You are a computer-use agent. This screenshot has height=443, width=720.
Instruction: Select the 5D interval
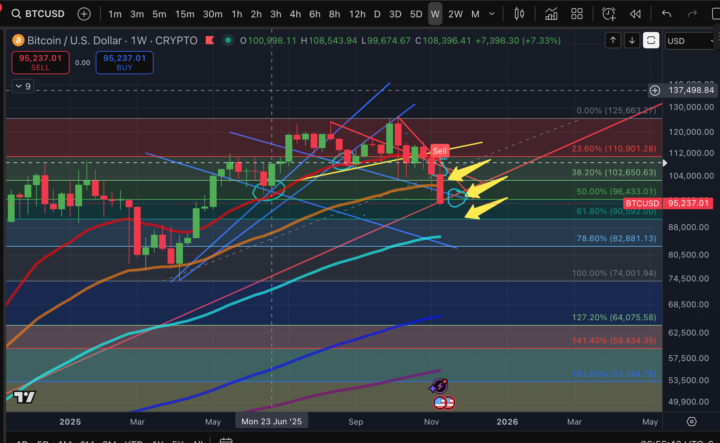[x=416, y=14]
